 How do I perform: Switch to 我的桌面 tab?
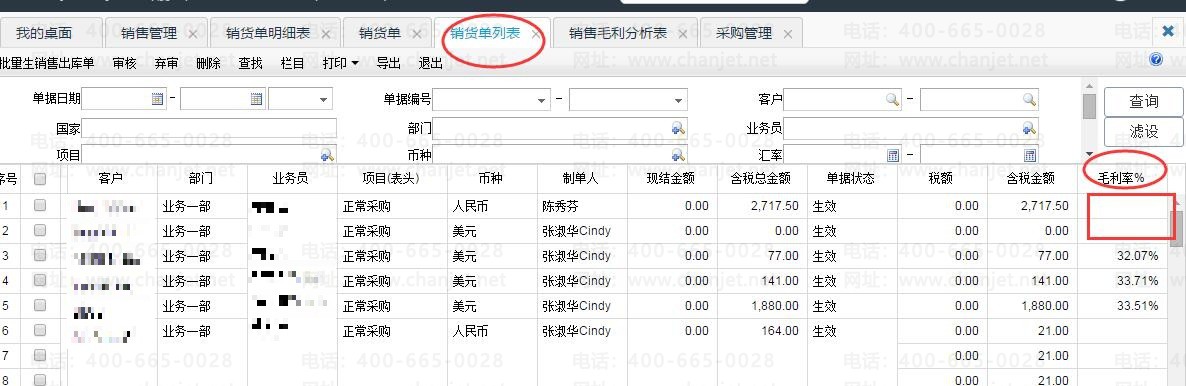pos(45,33)
